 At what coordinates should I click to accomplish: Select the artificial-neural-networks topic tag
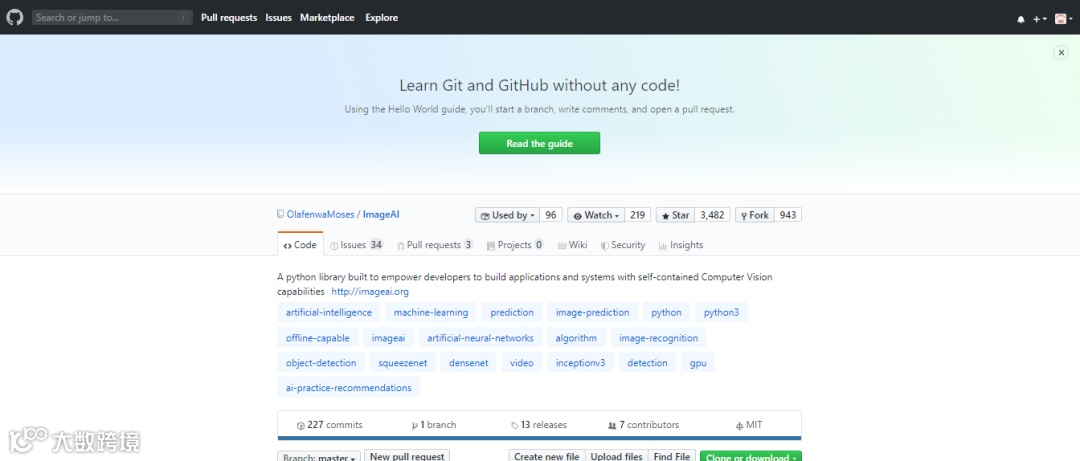coord(480,338)
